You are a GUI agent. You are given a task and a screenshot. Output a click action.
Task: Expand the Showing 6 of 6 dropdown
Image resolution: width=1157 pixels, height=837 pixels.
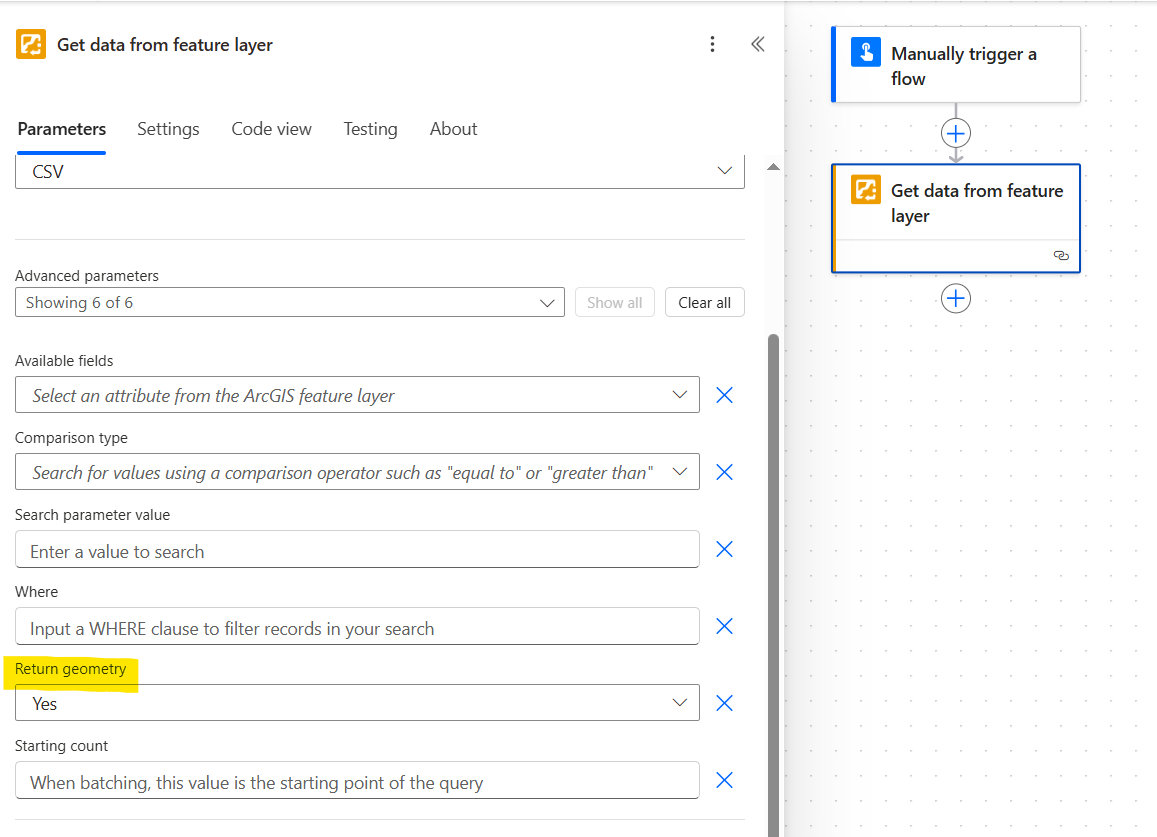tap(546, 302)
